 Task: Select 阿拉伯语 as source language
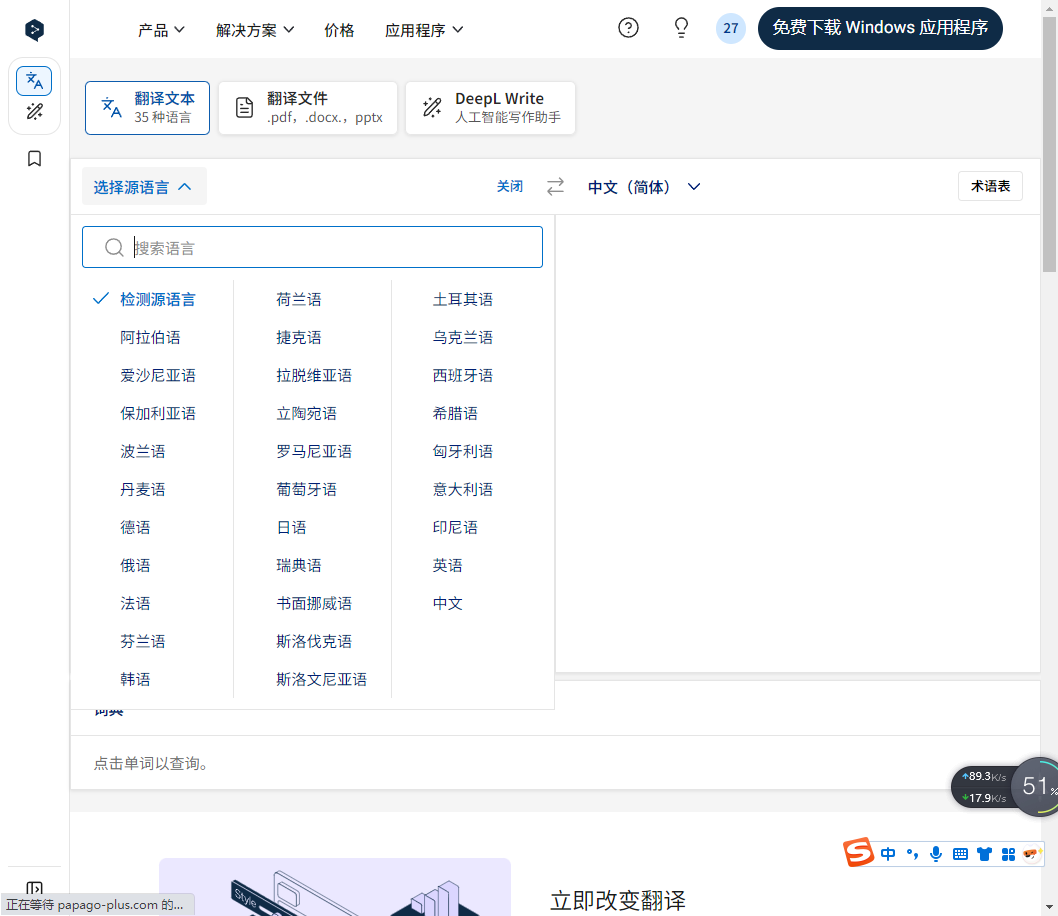pyautogui.click(x=150, y=337)
